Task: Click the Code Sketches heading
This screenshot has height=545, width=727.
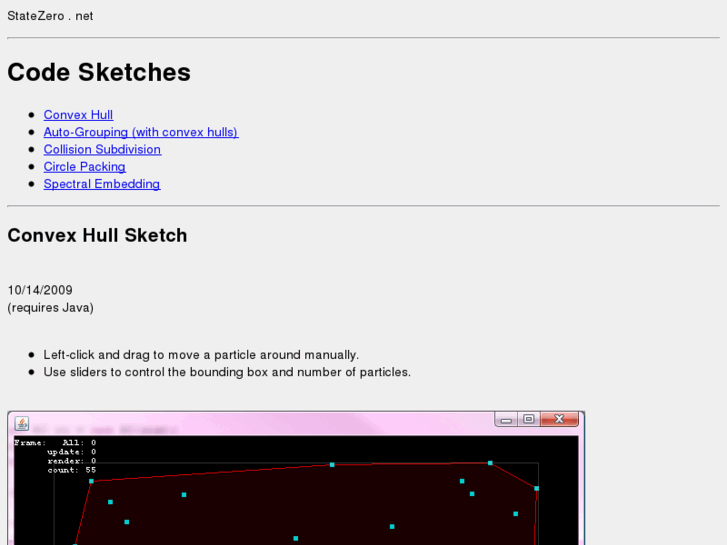Action: click(x=99, y=72)
